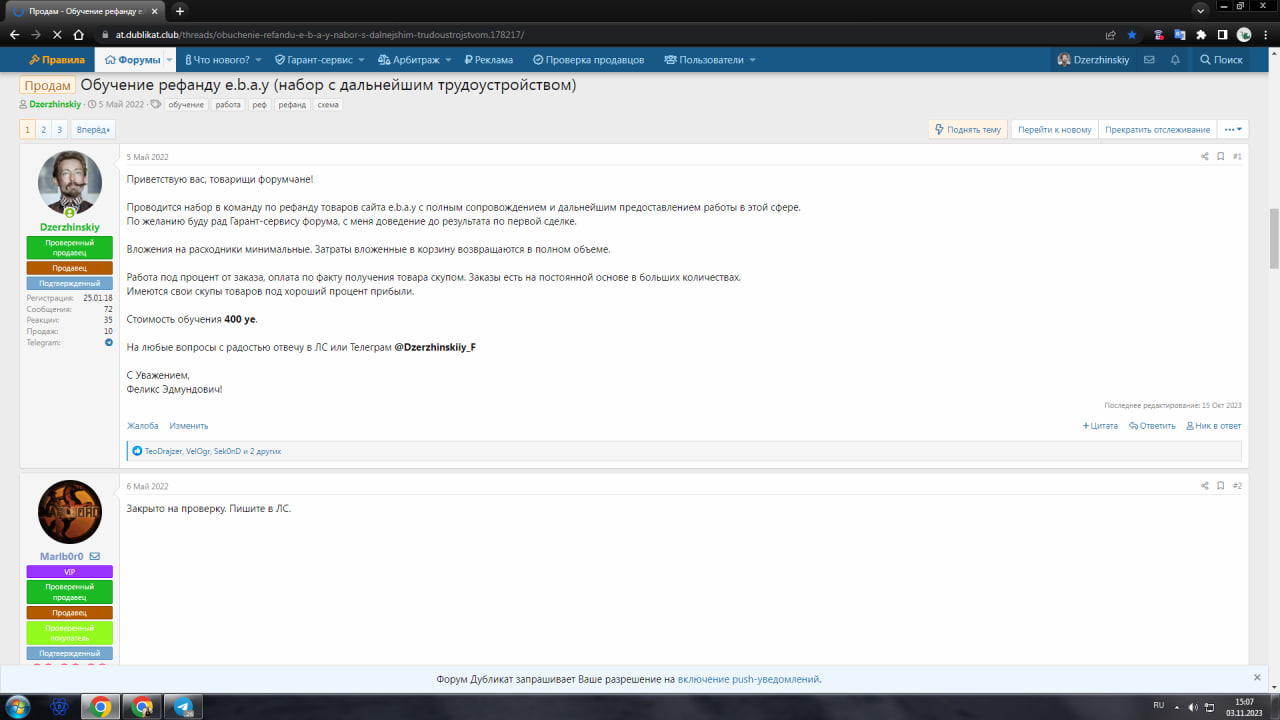Screen dimensions: 1280x720
Task: Share post #2 using the share icon
Action: coord(1204,486)
